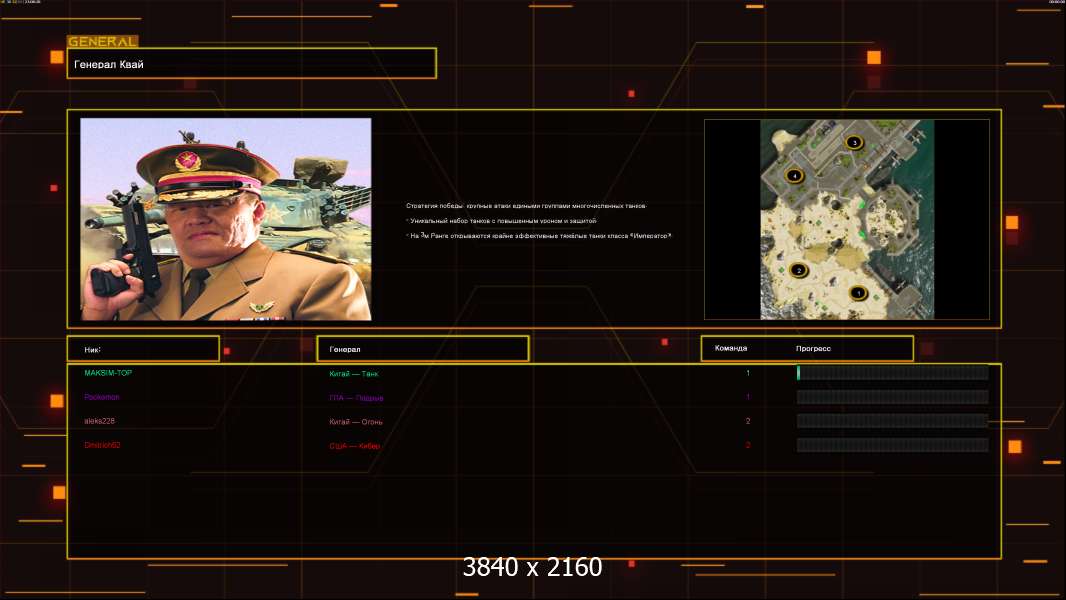The width and height of the screenshot is (1066, 600).
Task: Click the "США — Кибер" general entry
Action: tap(355, 446)
